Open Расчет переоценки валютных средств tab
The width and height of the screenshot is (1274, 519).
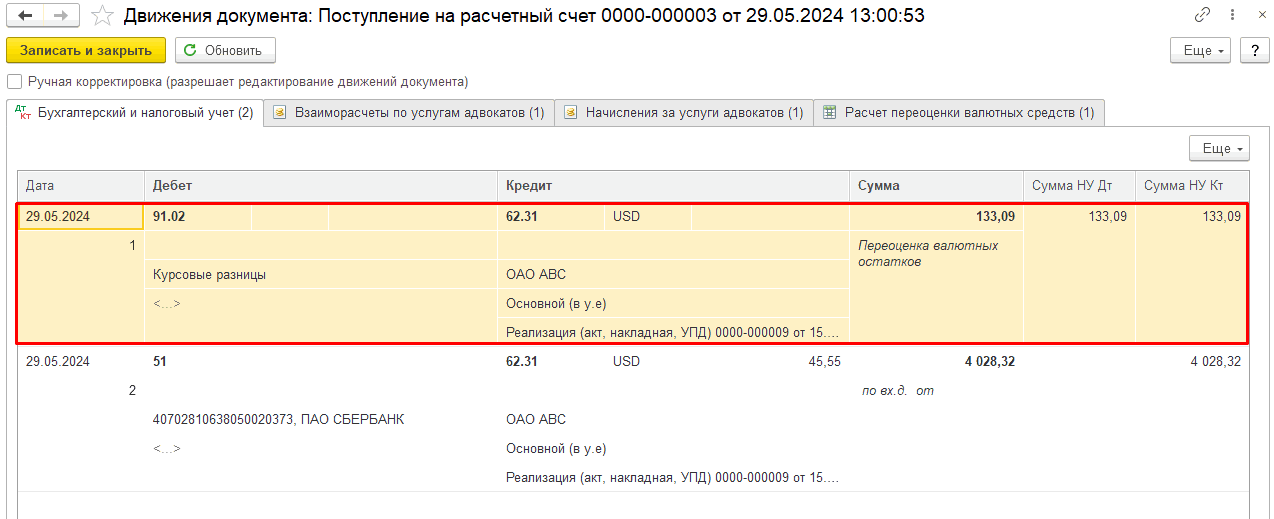point(958,113)
